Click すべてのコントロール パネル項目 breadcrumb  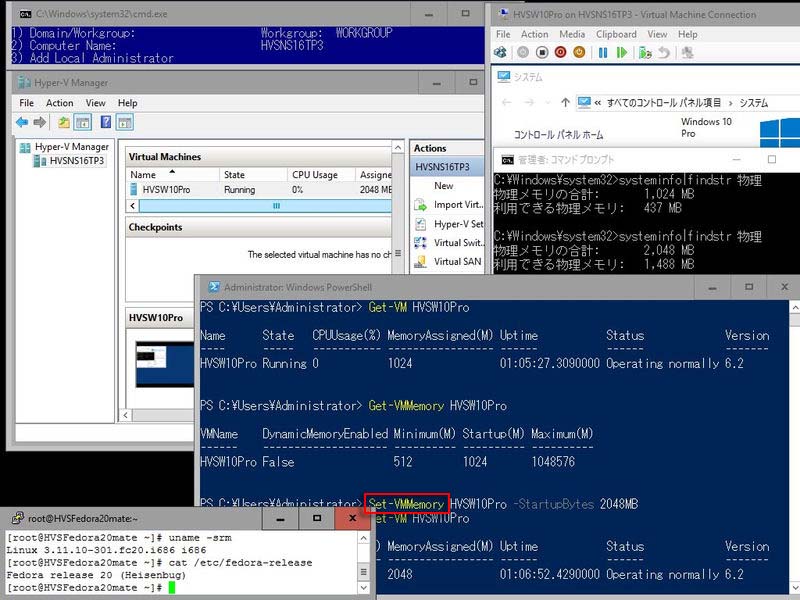tap(664, 103)
